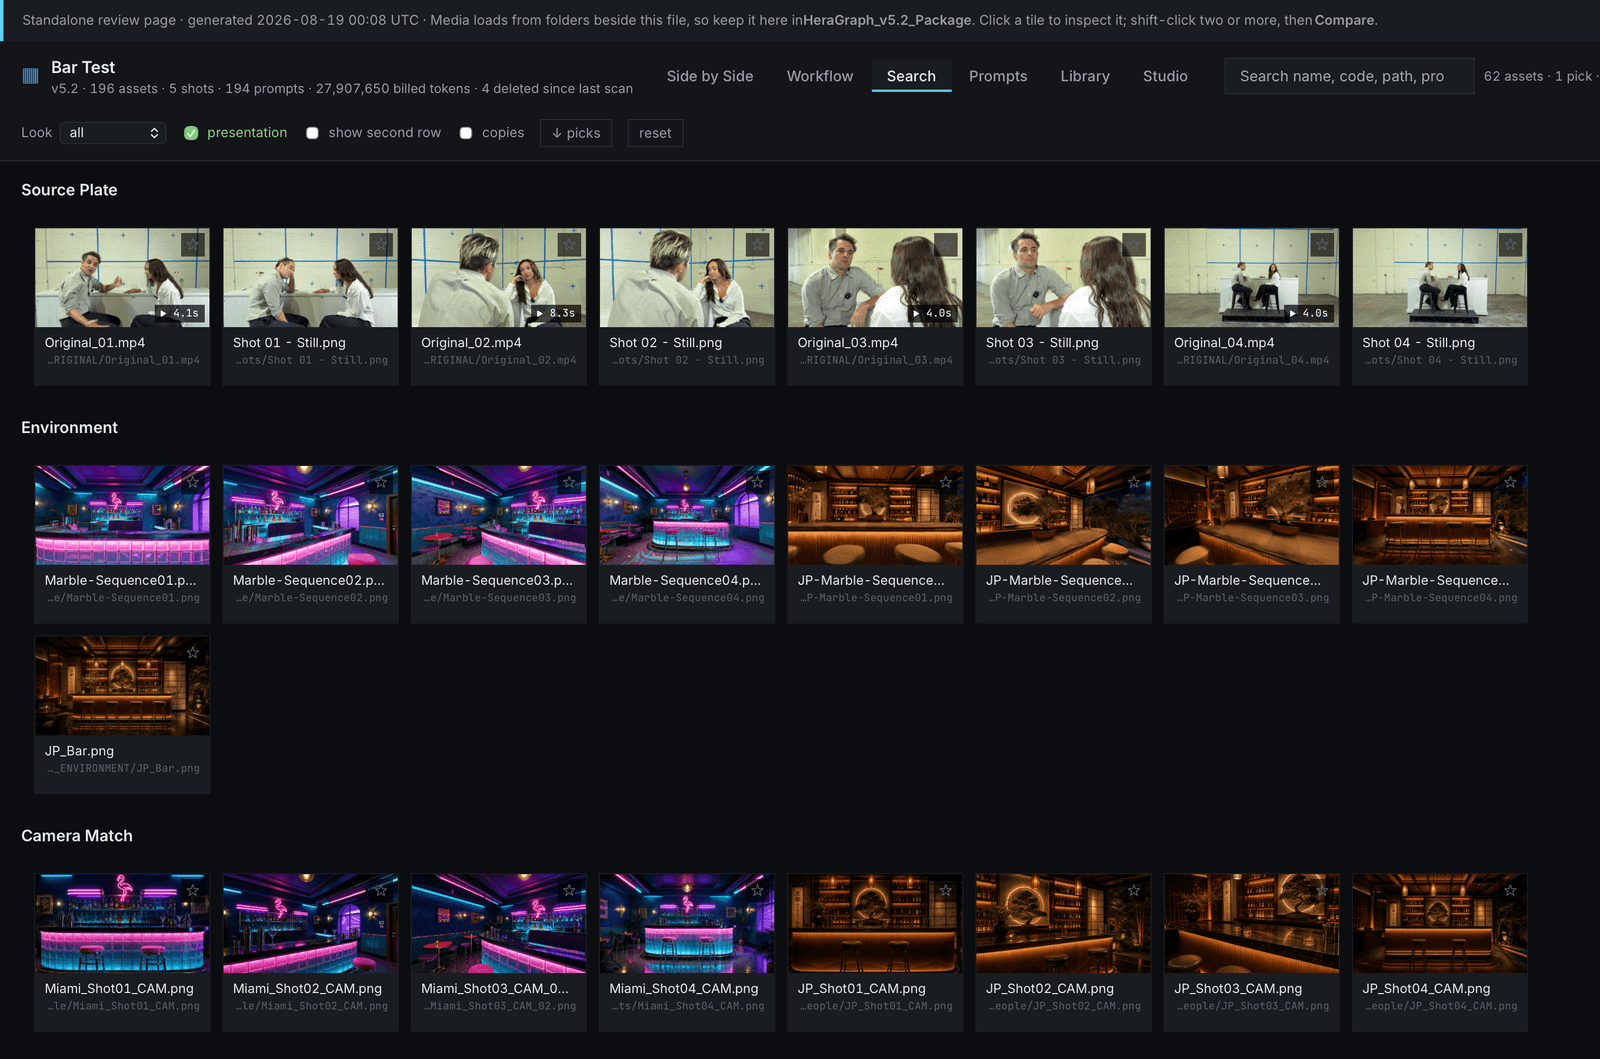
Task: Star the Marble-Sequence03.png tile
Action: point(569,482)
